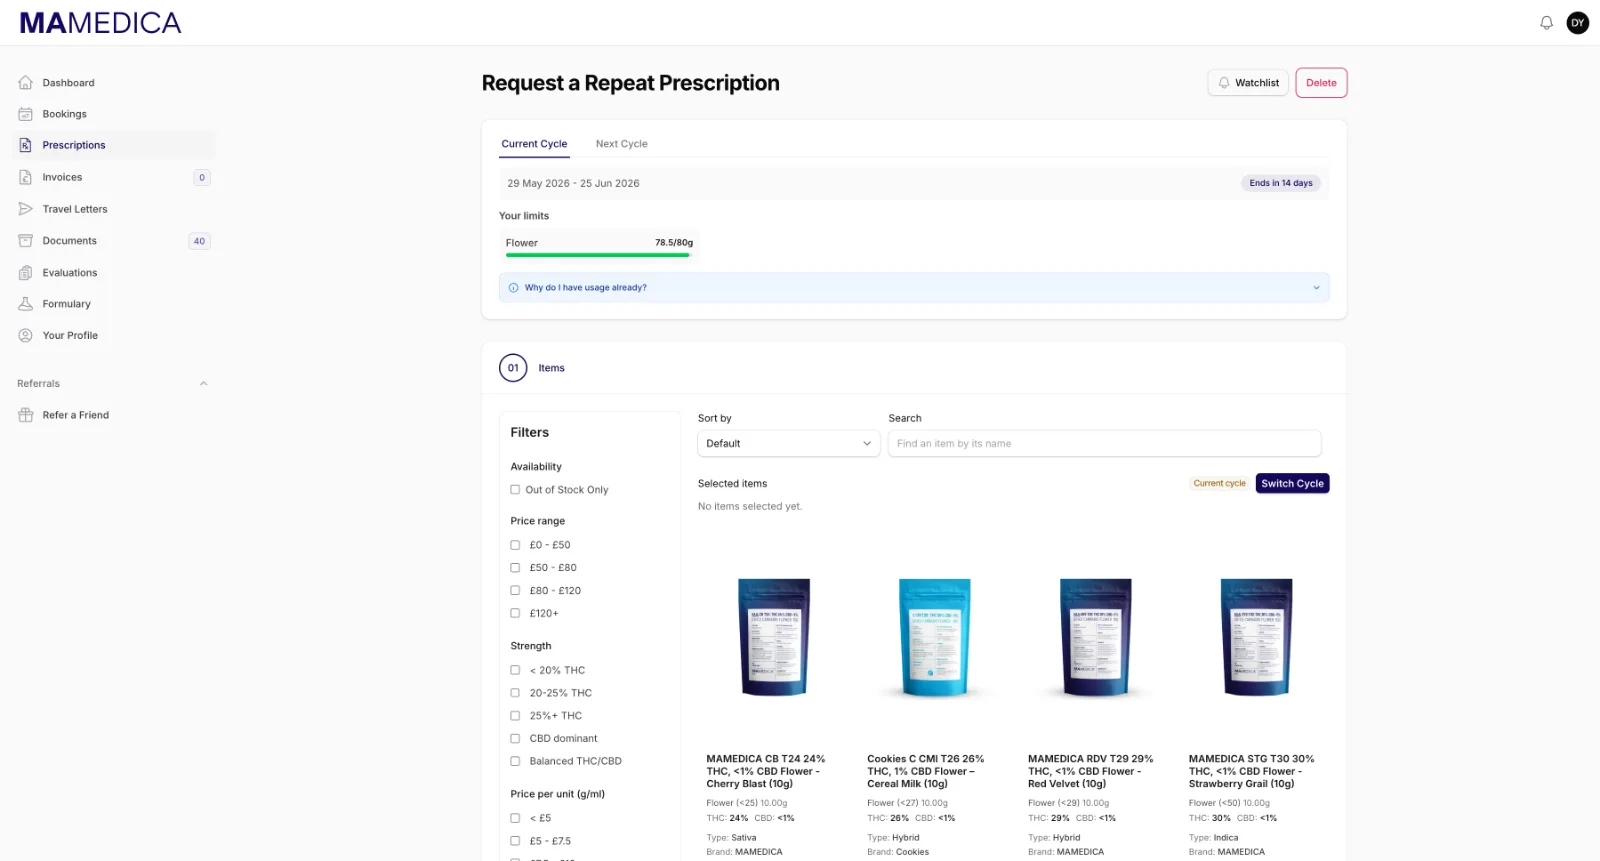Viewport: 1600px width, 861px height.
Task: Click the Invoices count badge 0
Action: [202, 178]
